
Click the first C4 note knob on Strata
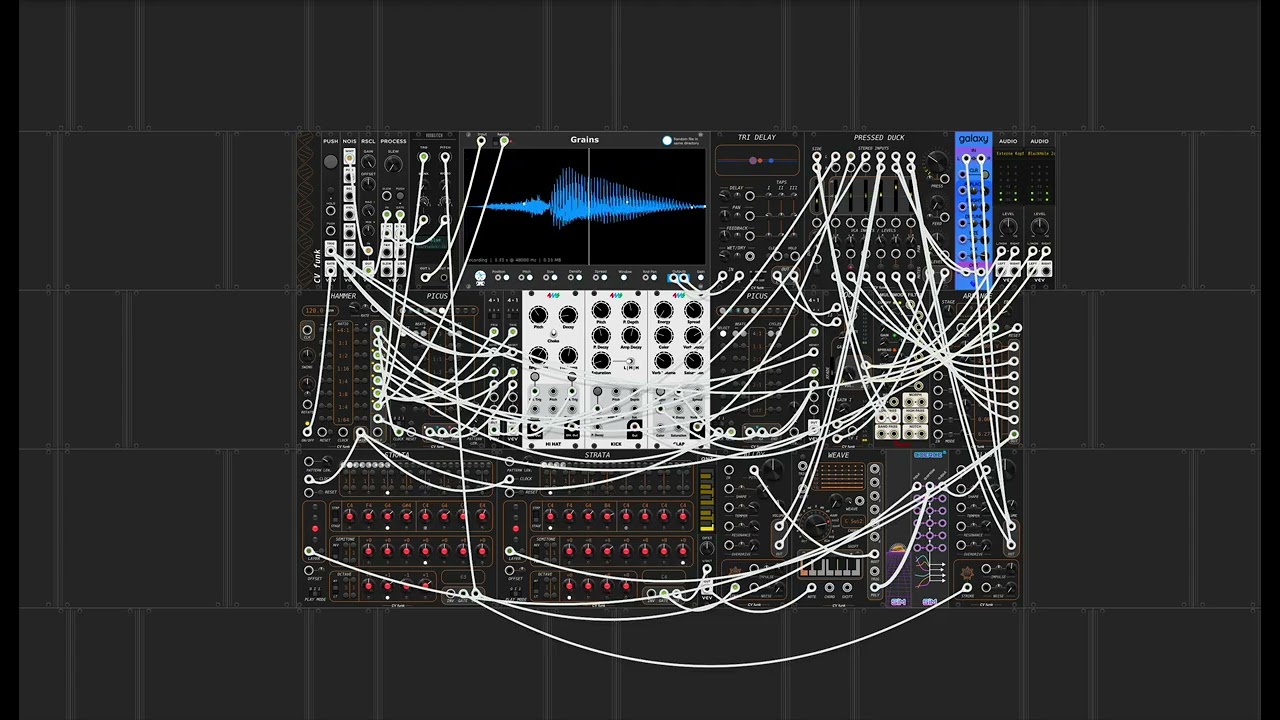349,516
